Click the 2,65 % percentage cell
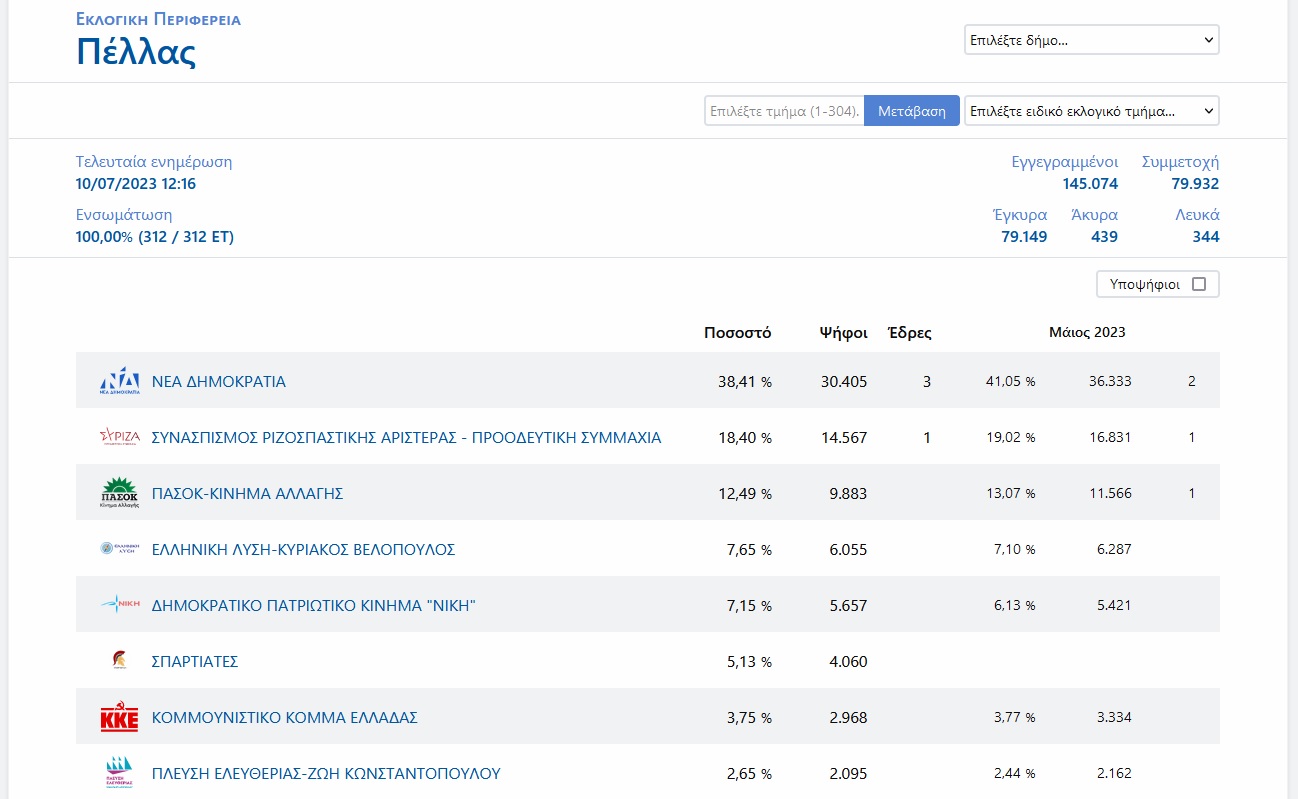Image resolution: width=1298 pixels, height=799 pixels. [x=749, y=774]
